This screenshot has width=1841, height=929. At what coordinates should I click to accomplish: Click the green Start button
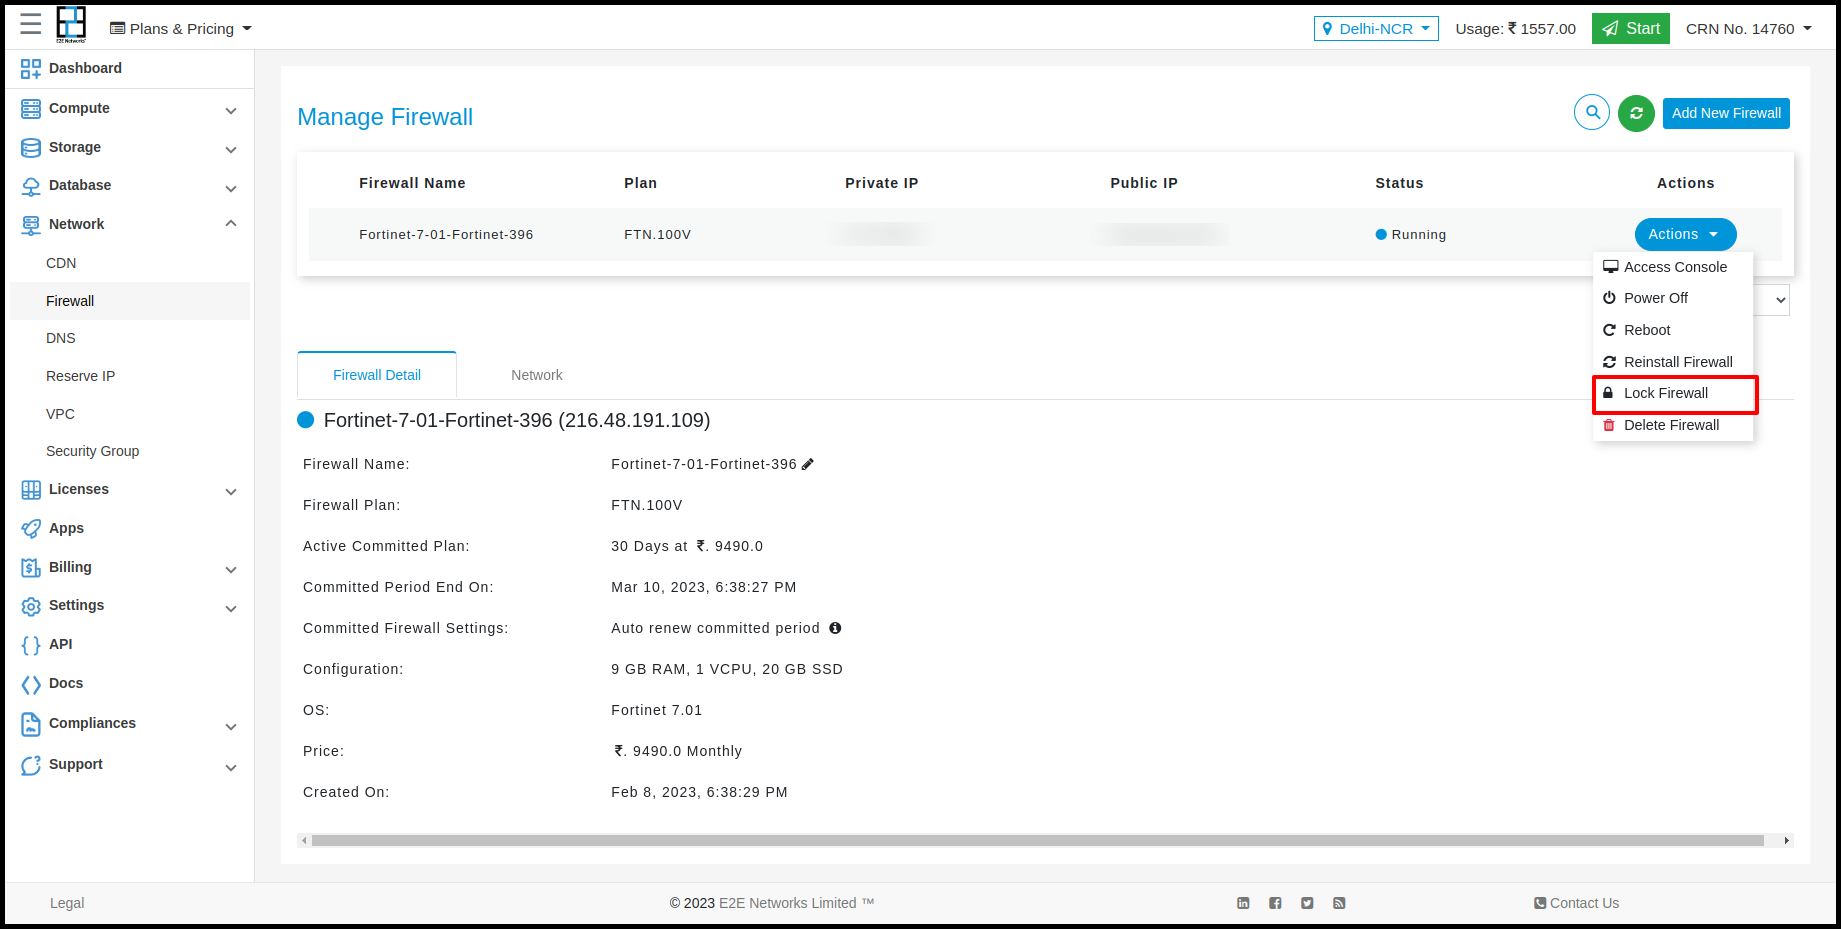[1631, 29]
